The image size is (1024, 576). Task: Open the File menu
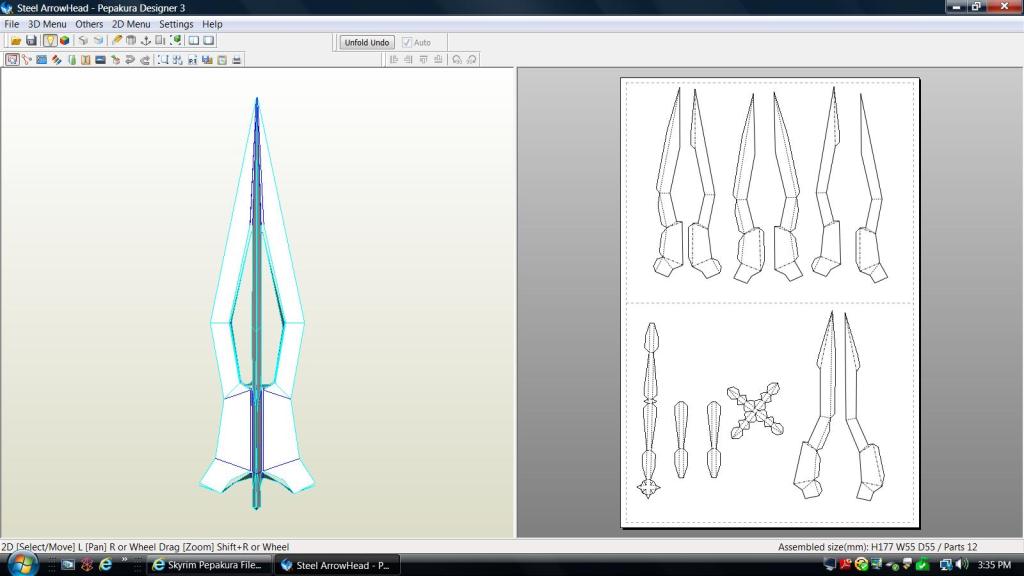click(12, 24)
